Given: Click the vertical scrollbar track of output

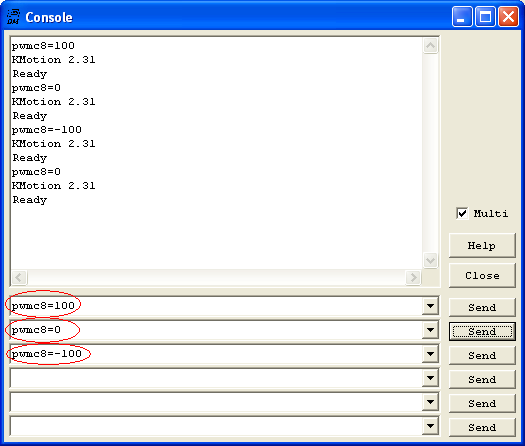Looking at the screenshot, I should 430,153.
